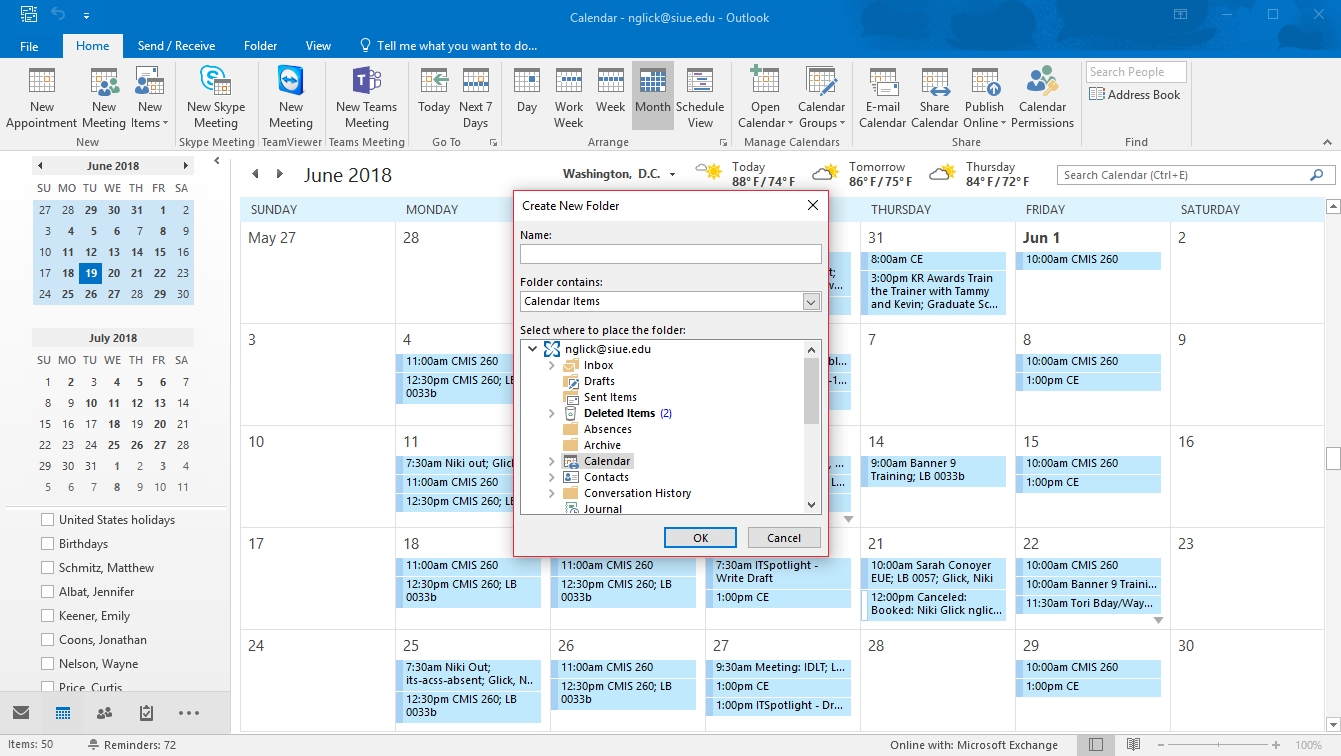This screenshot has width=1341, height=756.
Task: Expand the Washington, D.C. weather location dropdown
Action: pyautogui.click(x=672, y=175)
